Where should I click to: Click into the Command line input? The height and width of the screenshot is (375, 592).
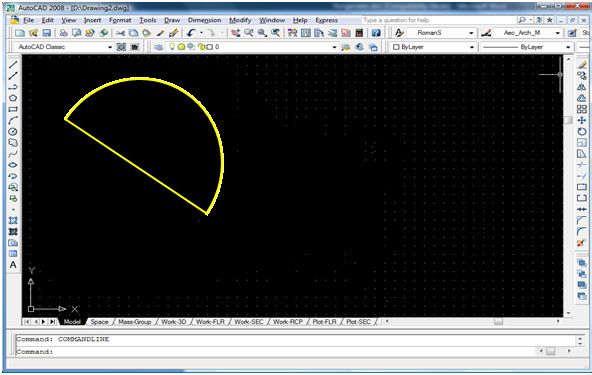coord(294,352)
